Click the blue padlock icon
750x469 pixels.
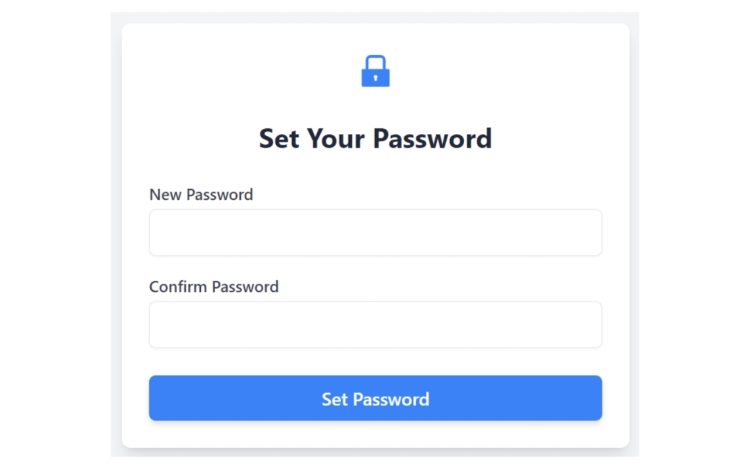pos(375,71)
